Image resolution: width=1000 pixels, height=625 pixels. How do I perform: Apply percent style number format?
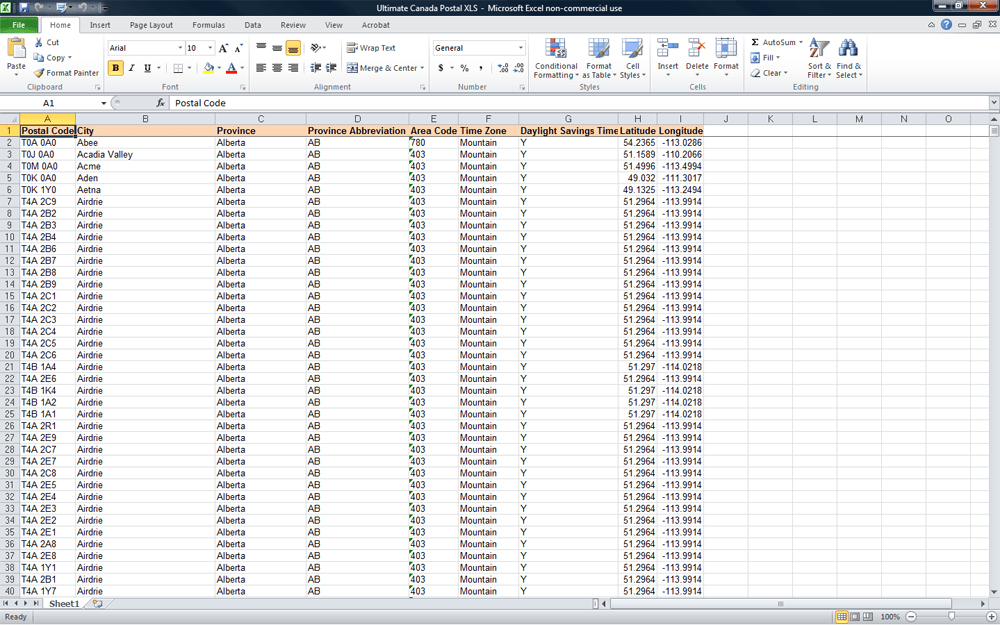click(464, 68)
